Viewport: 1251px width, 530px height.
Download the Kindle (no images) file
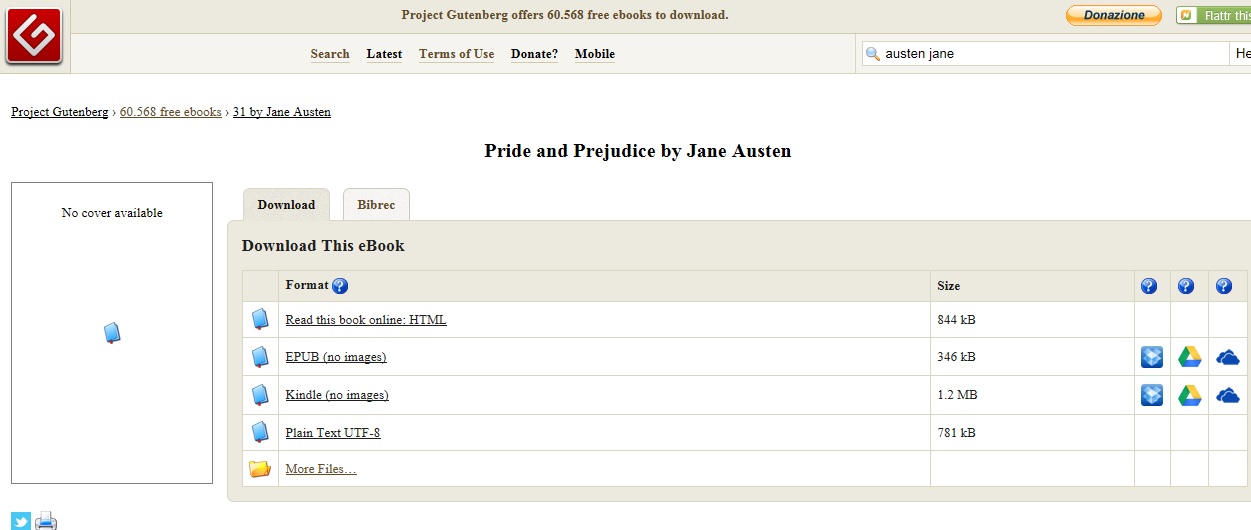tap(337, 395)
